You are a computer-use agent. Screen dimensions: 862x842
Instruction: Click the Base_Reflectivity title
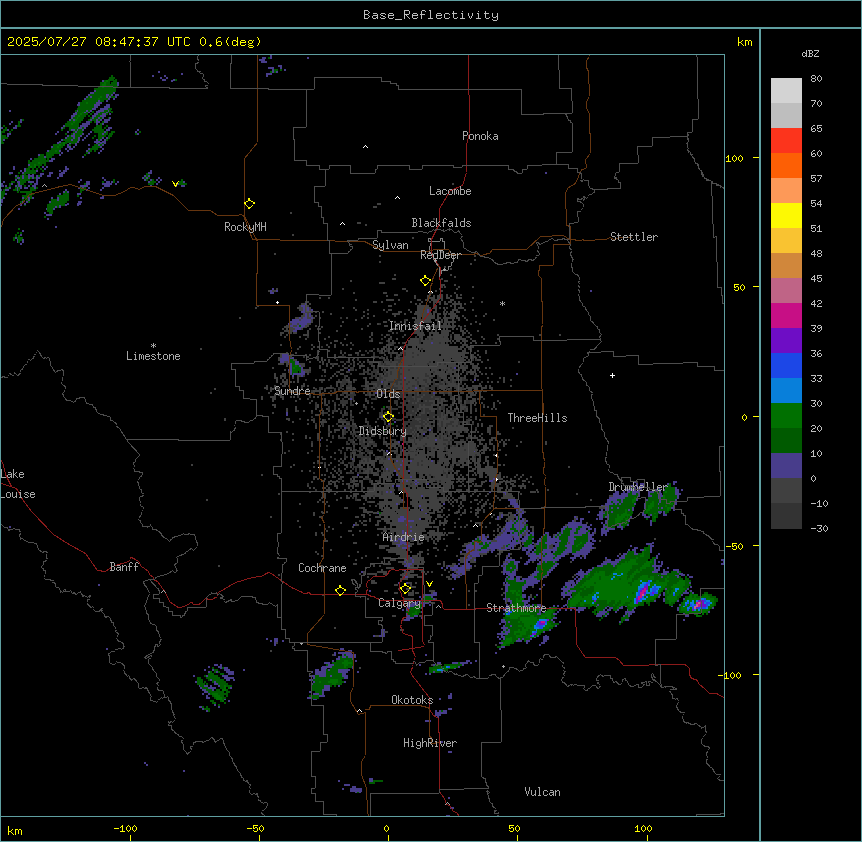pyautogui.click(x=431, y=15)
